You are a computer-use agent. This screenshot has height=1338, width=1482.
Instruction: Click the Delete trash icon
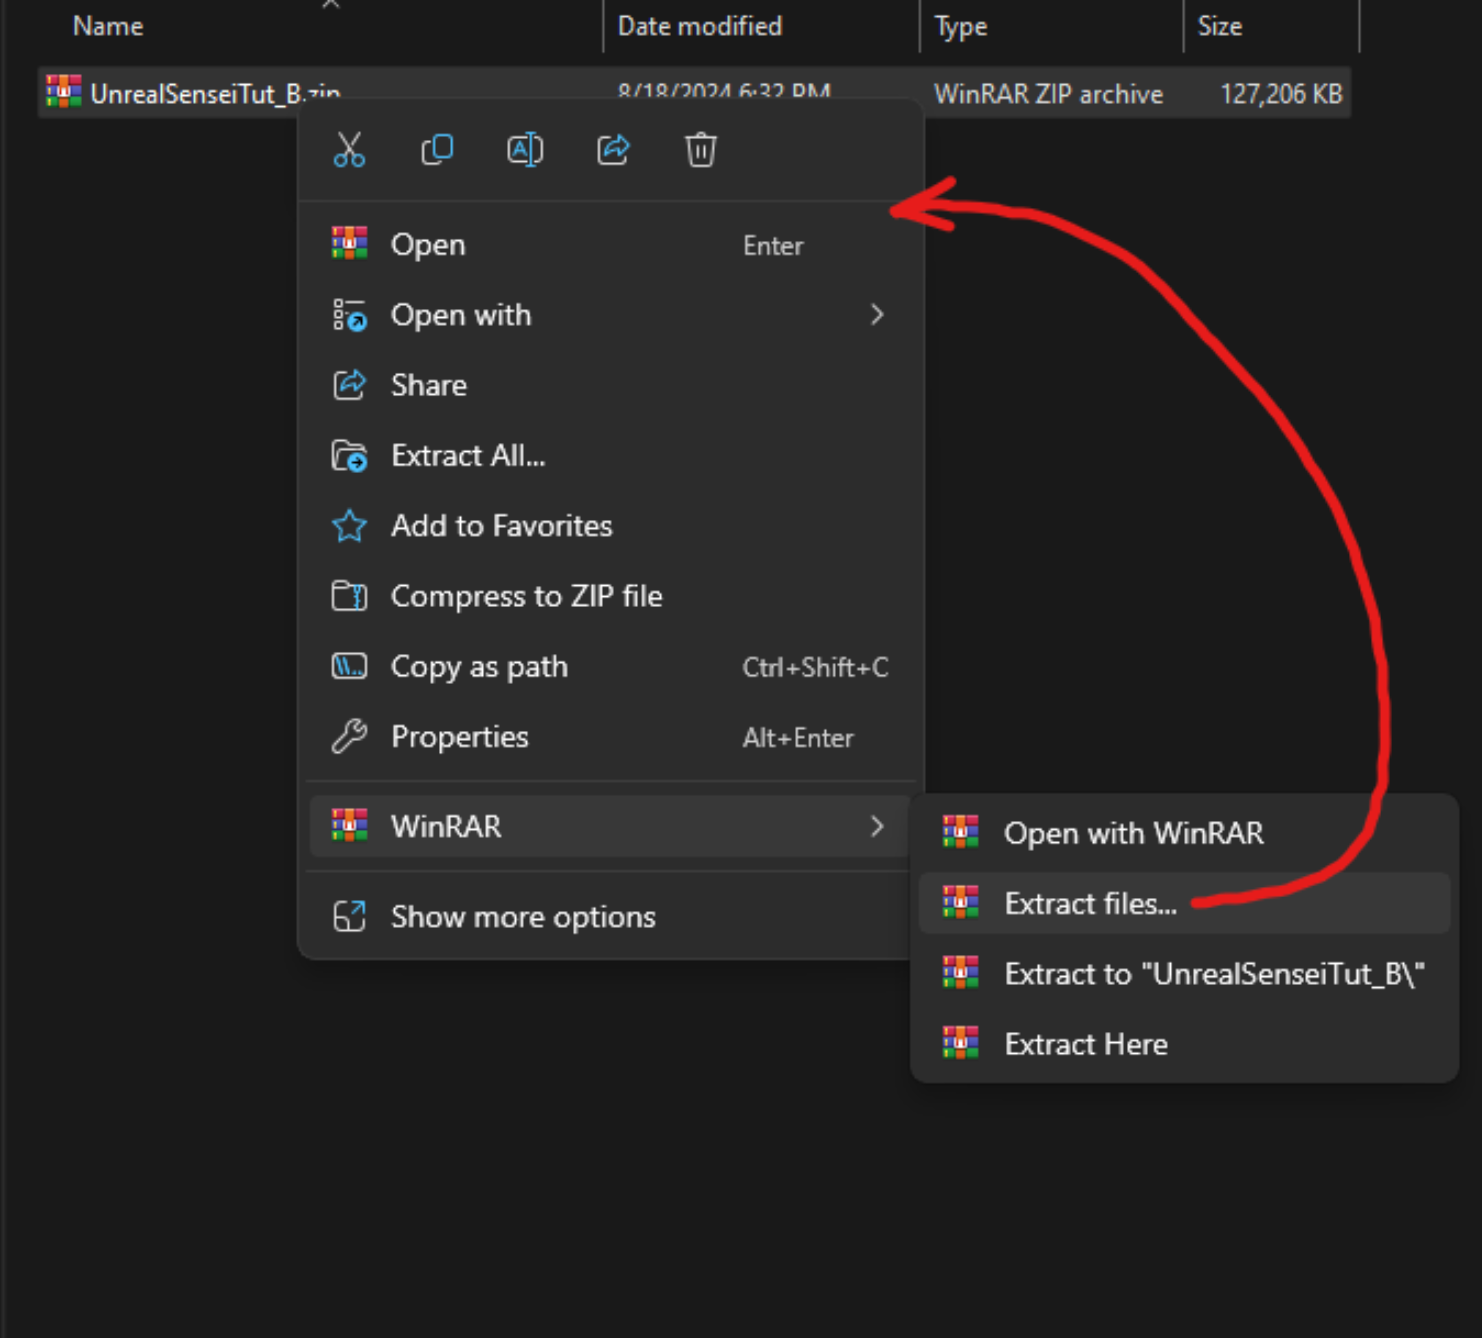pos(700,149)
